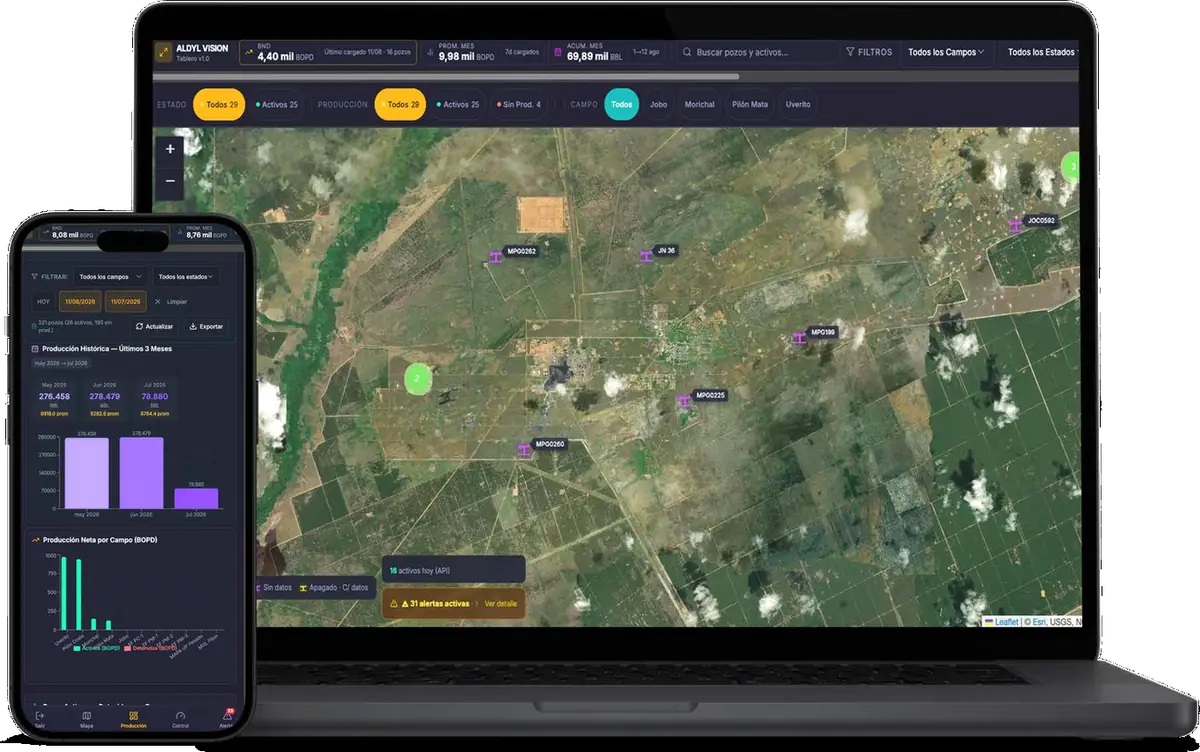Select the JOC0592 well marker on map
Image resolution: width=1200 pixels, height=752 pixels.
click(x=1016, y=226)
